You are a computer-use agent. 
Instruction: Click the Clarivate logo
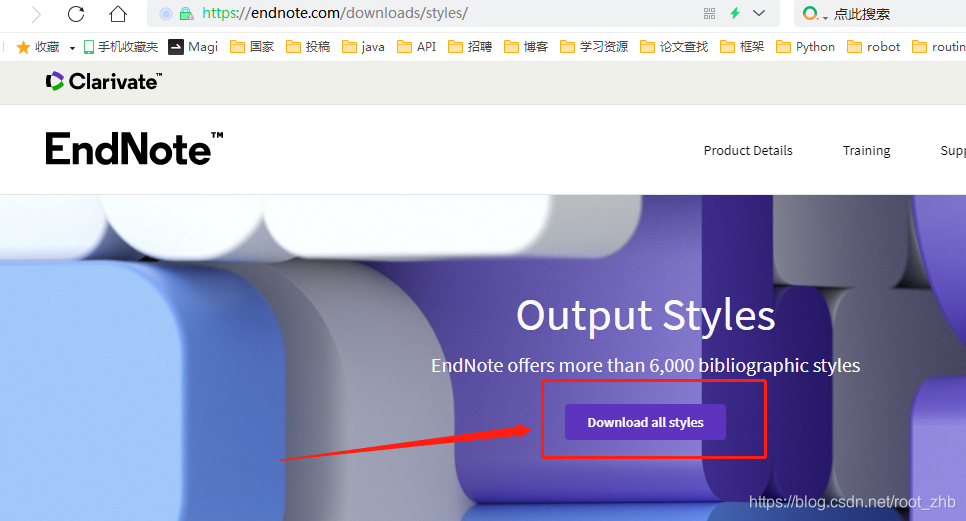tap(104, 81)
